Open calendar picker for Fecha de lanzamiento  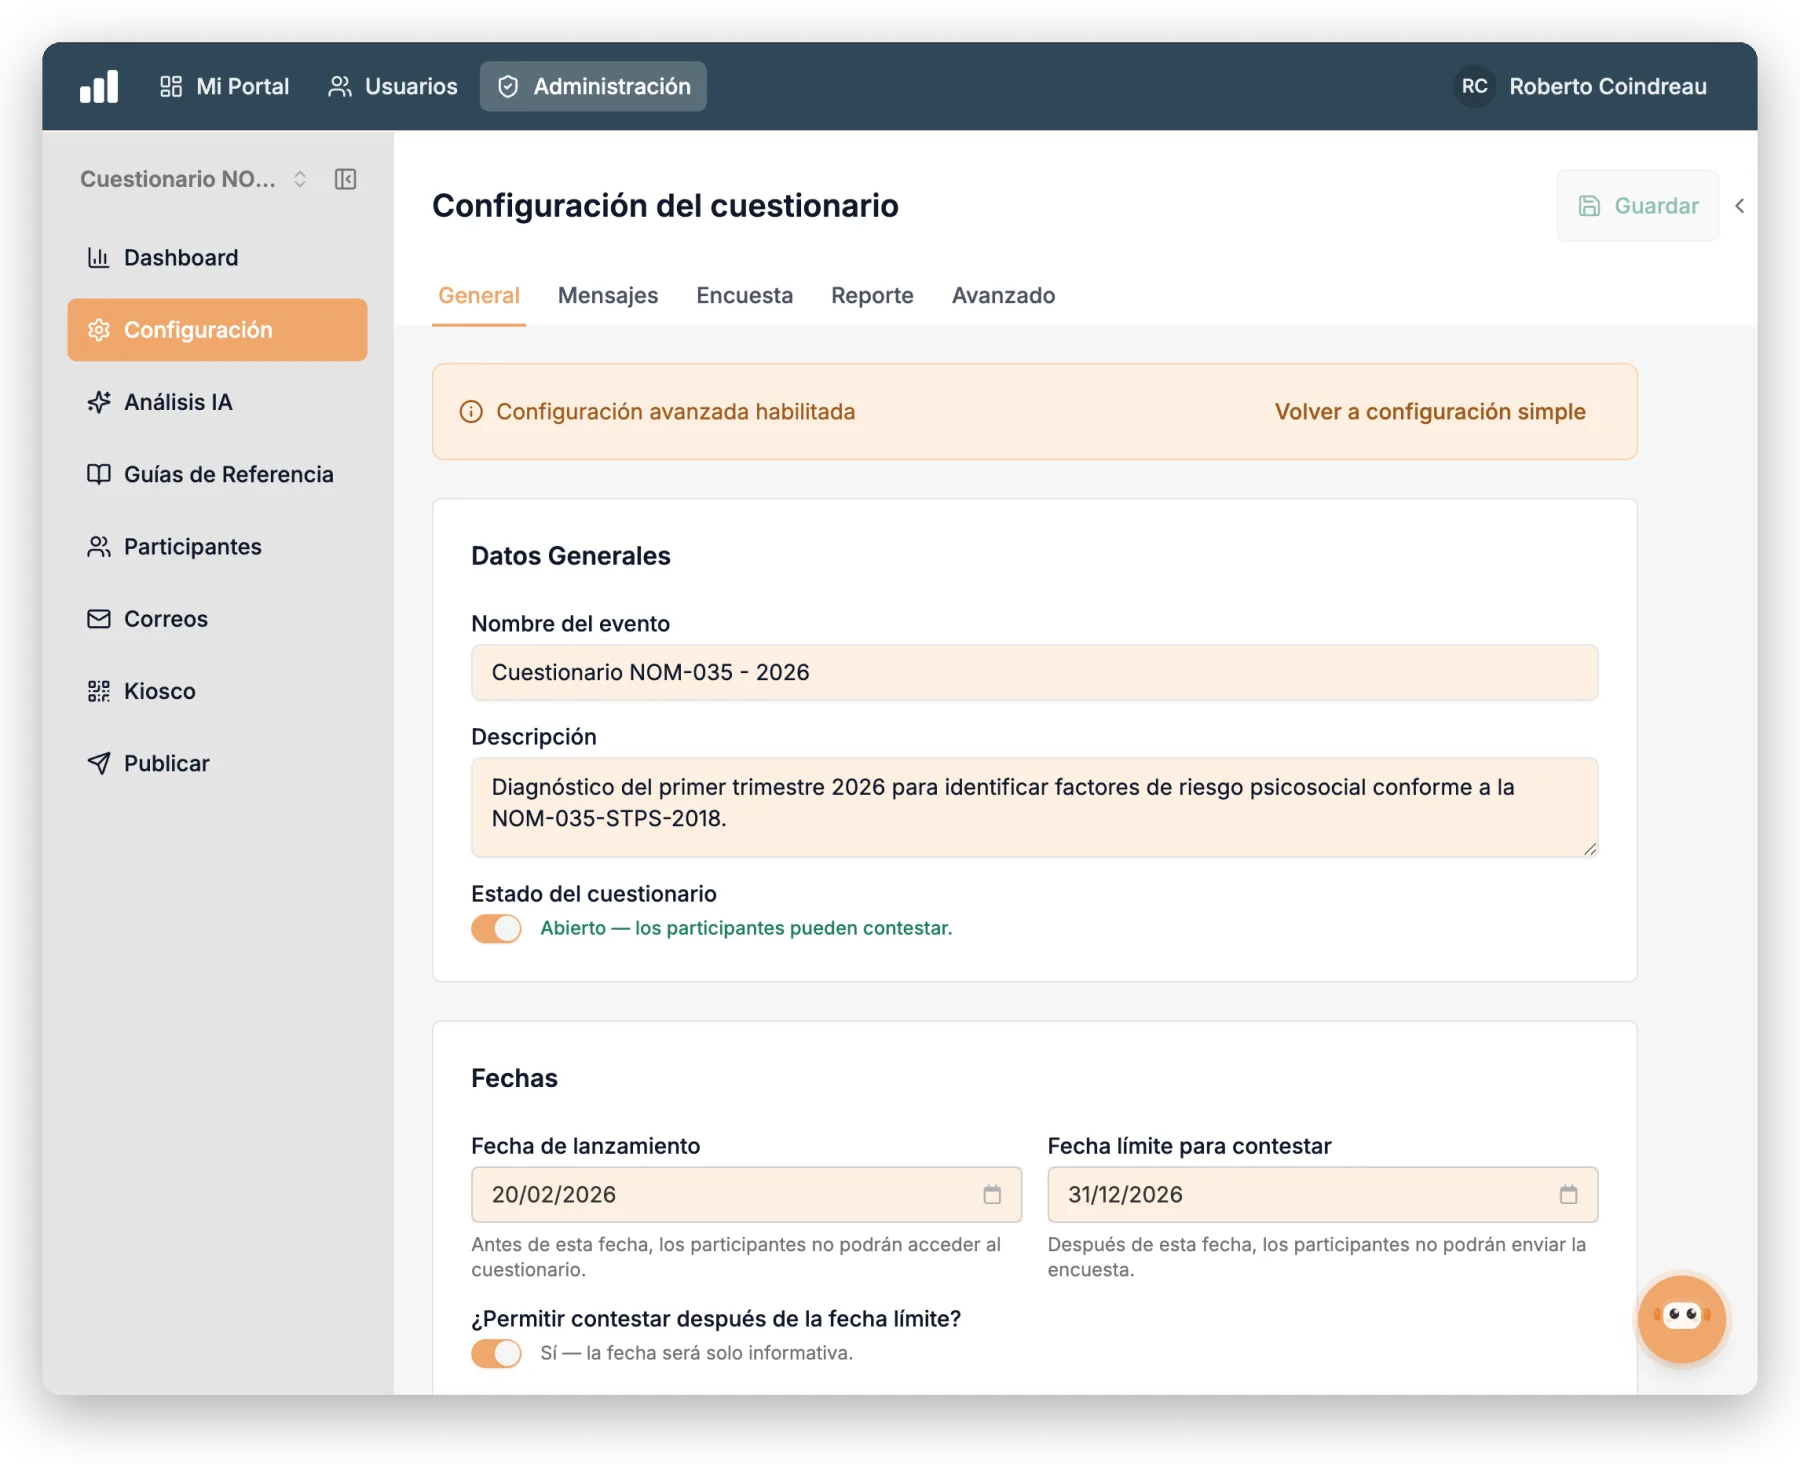[x=992, y=1194]
